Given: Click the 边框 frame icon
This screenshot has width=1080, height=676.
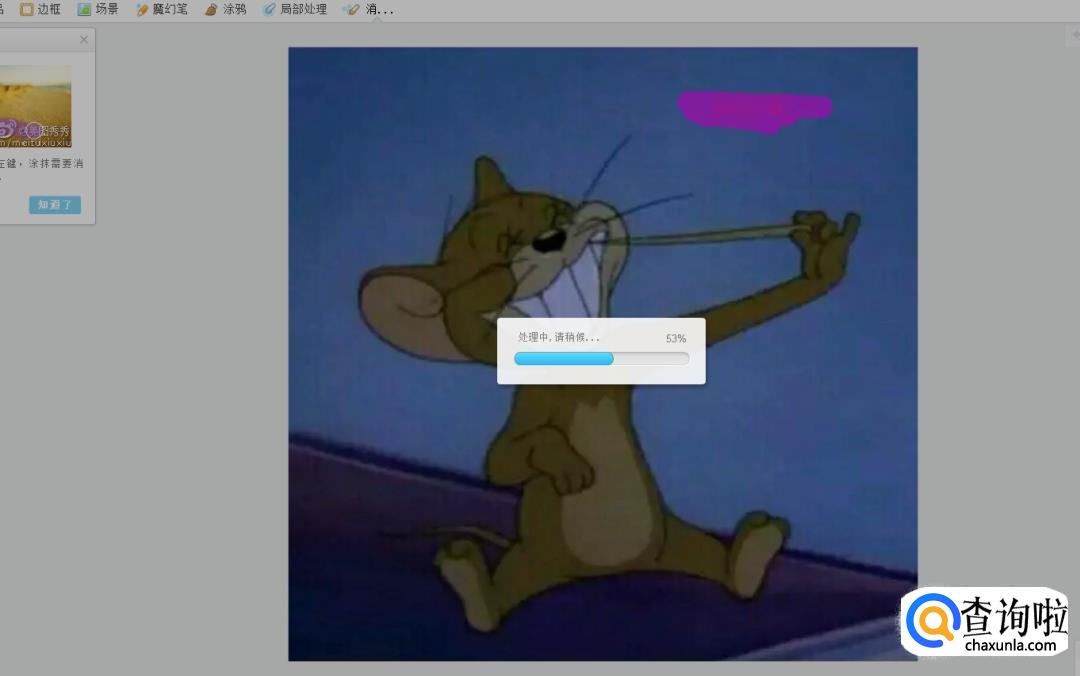Looking at the screenshot, I should point(26,10).
